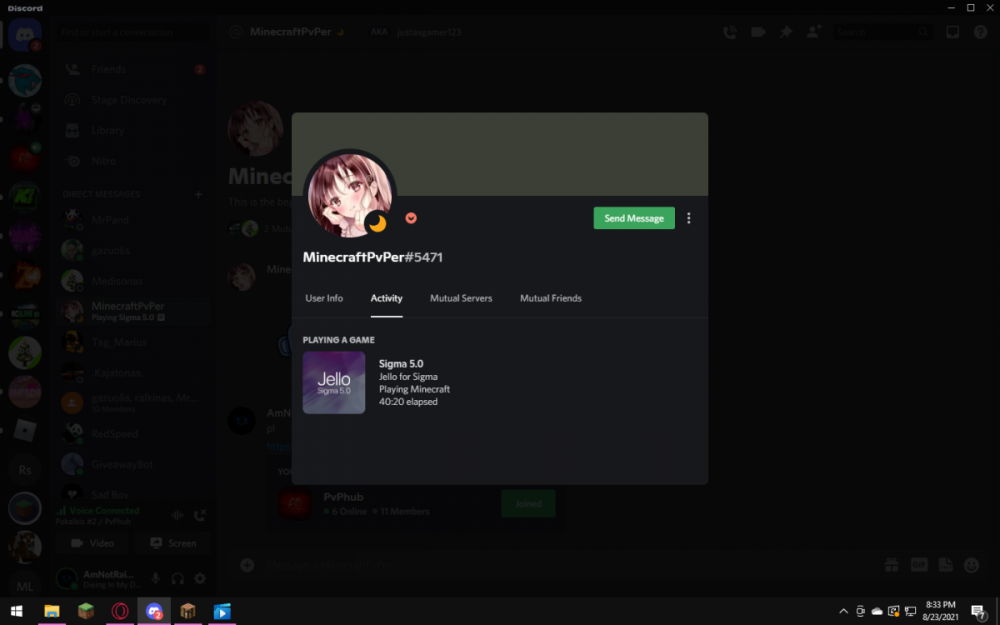
Task: Open User Settings gear
Action: 200,578
